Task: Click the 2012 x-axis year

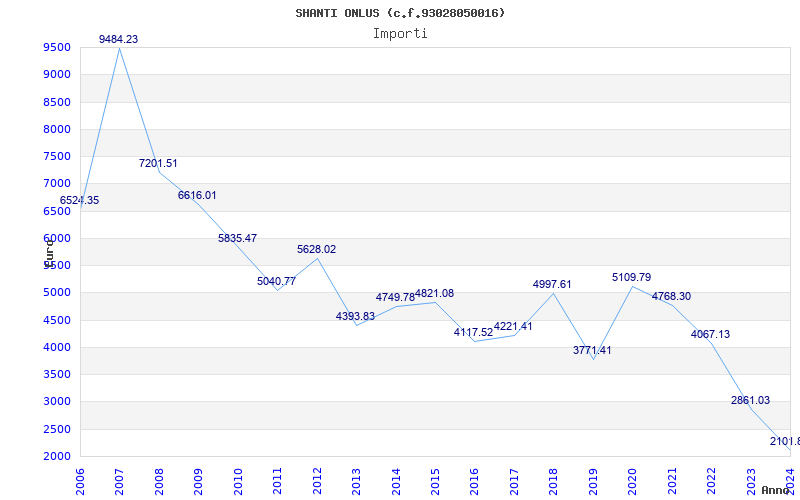Action: (x=317, y=482)
